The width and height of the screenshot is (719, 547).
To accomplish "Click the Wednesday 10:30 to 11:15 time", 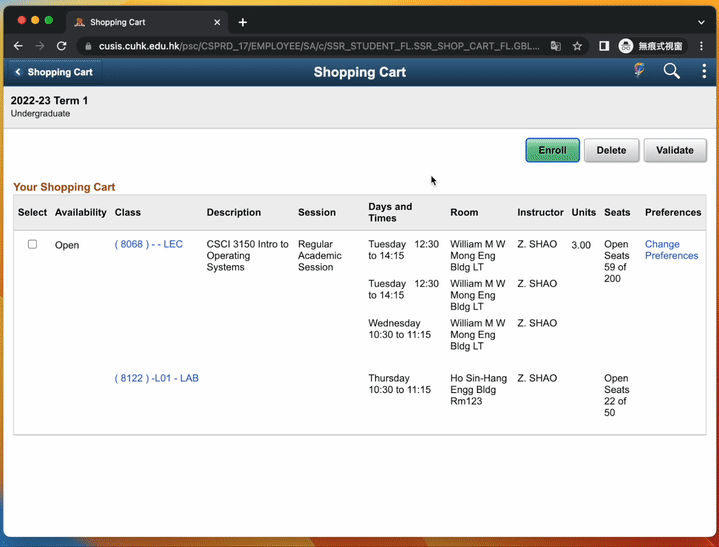I will click(x=399, y=329).
